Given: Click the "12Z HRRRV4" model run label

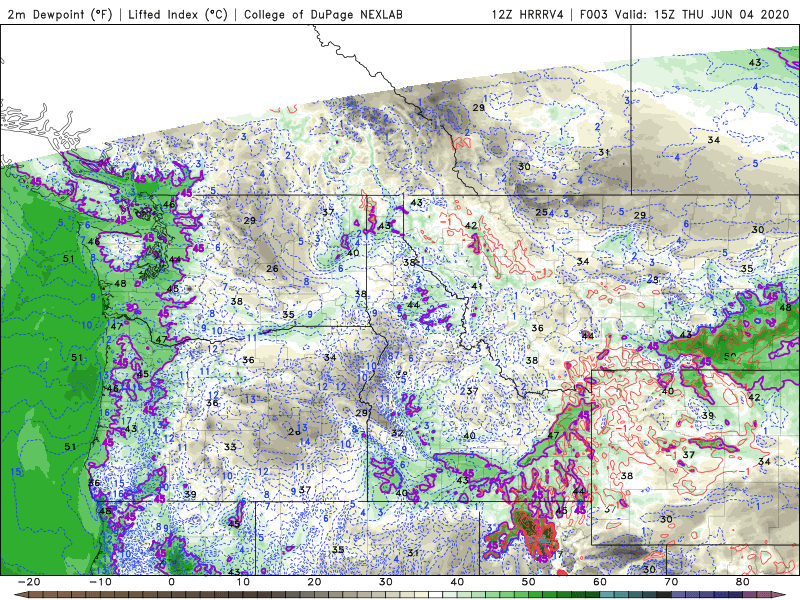Looking at the screenshot, I should (x=528, y=14).
